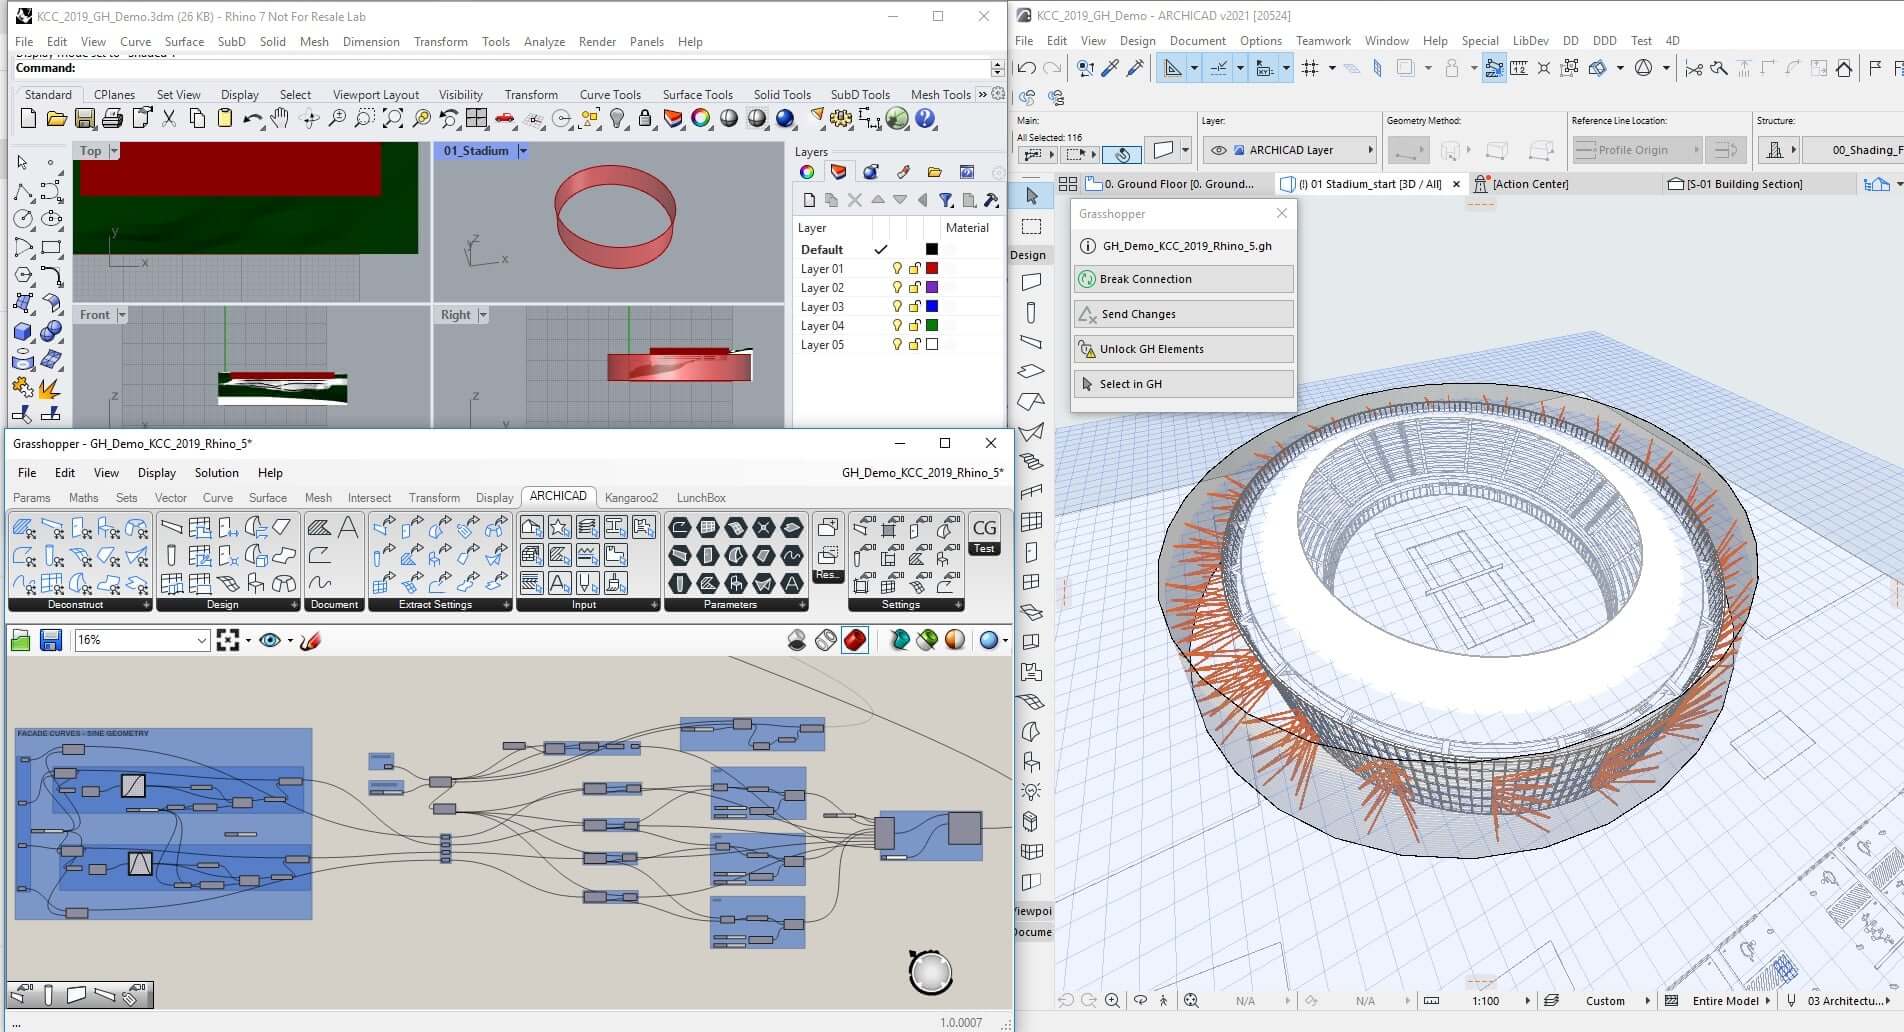Click the Print icon in Rhino toolbar

coord(113,119)
